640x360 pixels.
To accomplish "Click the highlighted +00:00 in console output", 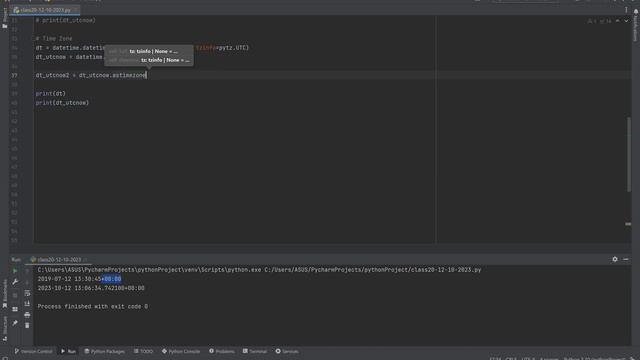I will click(x=111, y=279).
